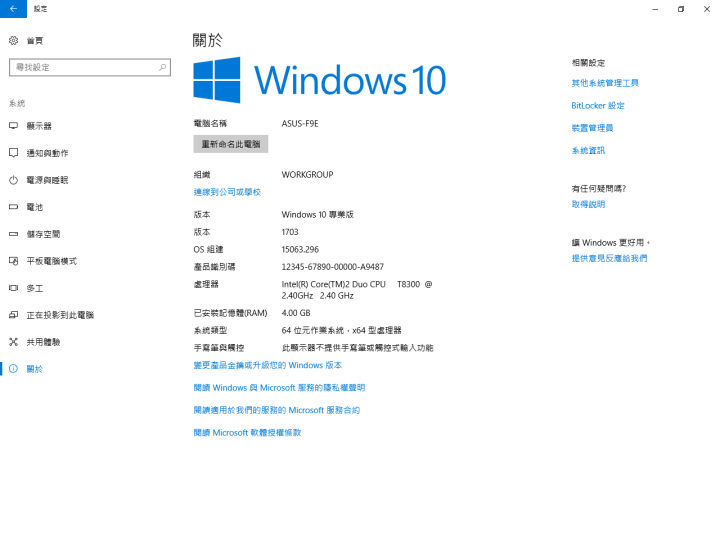Click the 64 位元作業系統 system type text
This screenshot has width=720, height=552.
point(341,330)
